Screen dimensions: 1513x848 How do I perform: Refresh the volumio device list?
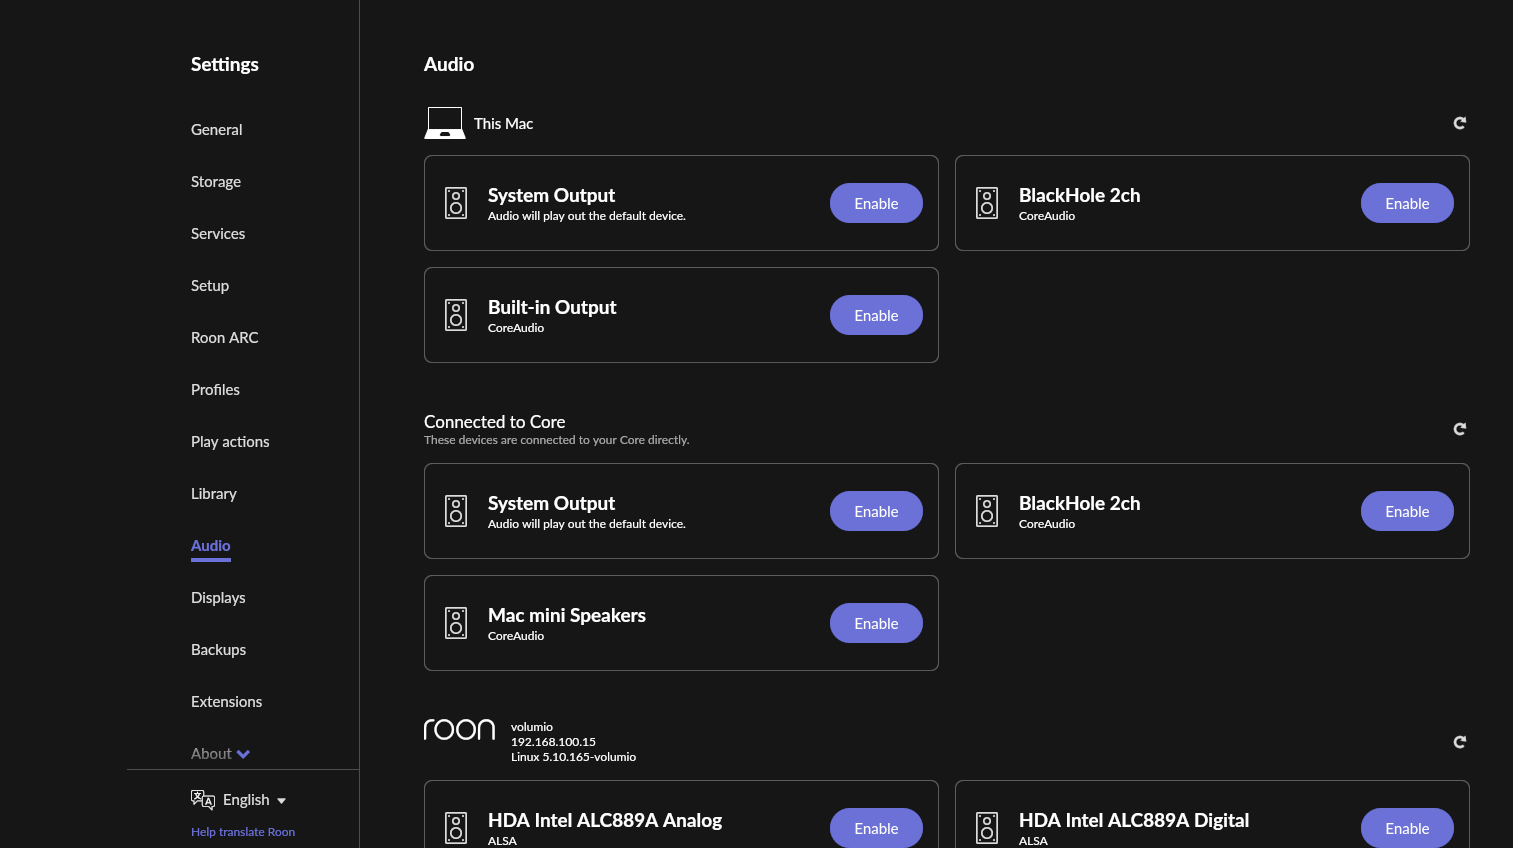point(1459,742)
